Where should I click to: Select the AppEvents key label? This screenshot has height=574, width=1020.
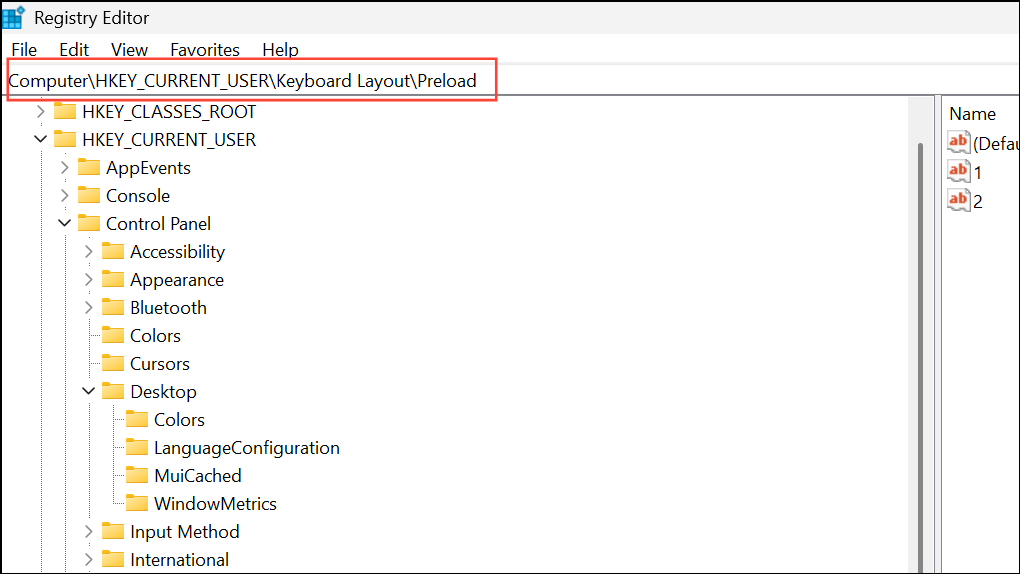[x=148, y=168]
